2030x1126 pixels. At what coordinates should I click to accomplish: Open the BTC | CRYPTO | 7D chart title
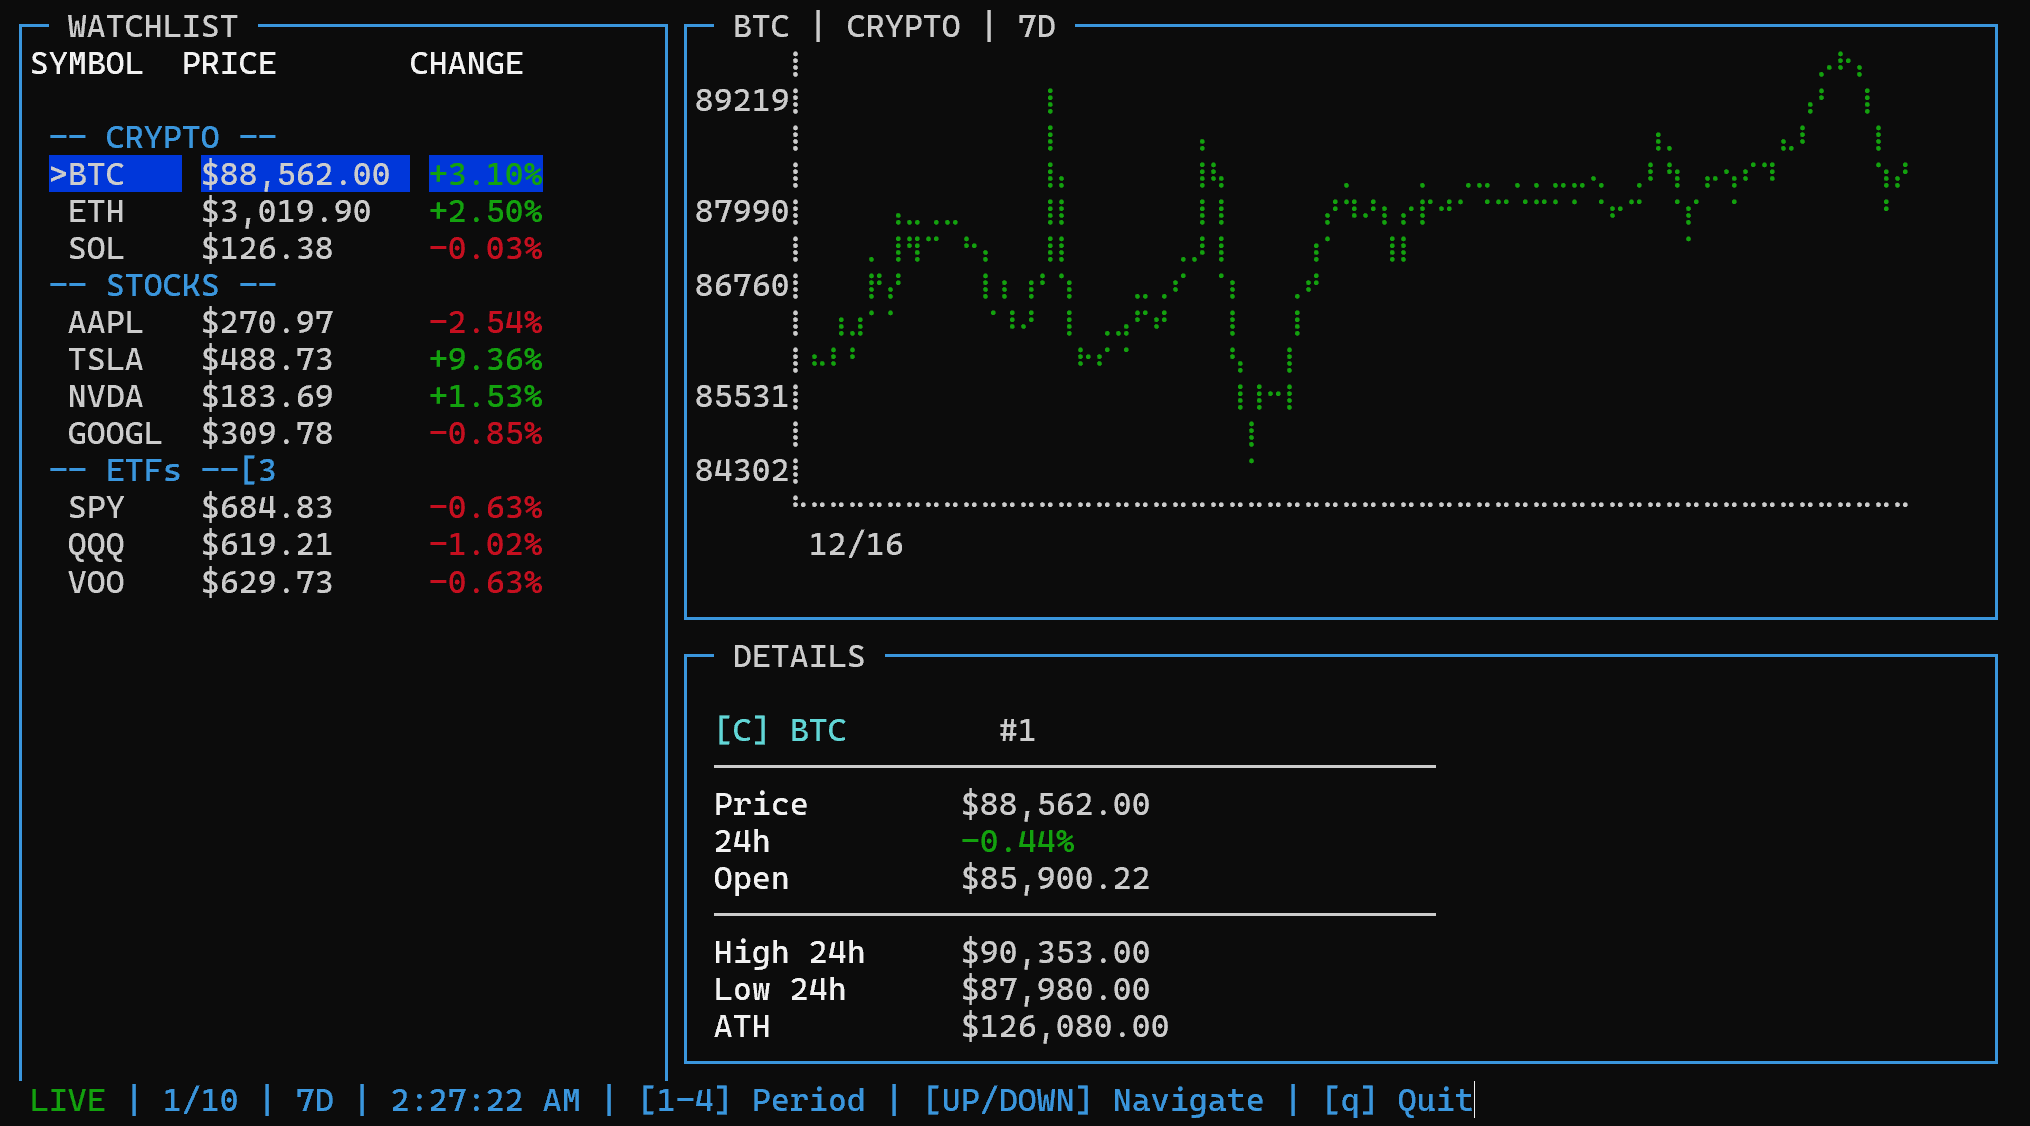point(893,26)
